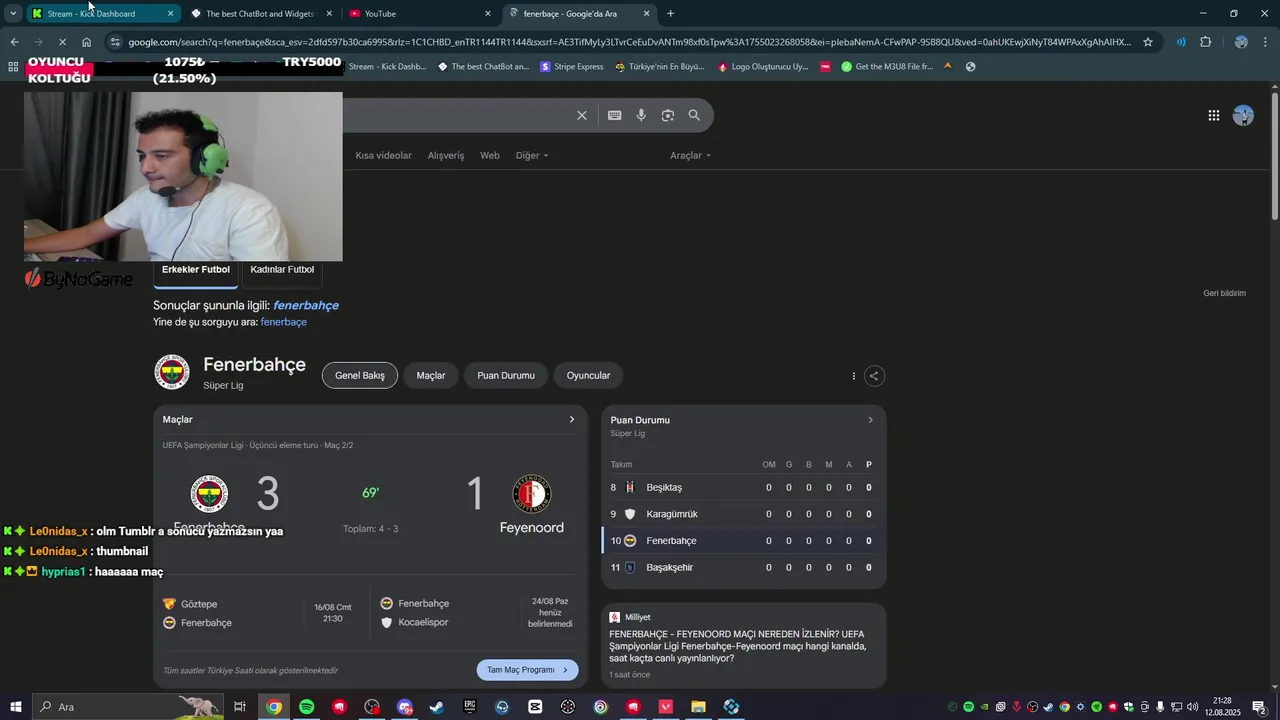Viewport: 1280px width, 720px height.
Task: Open the Kısa videolar search filter
Action: (384, 155)
